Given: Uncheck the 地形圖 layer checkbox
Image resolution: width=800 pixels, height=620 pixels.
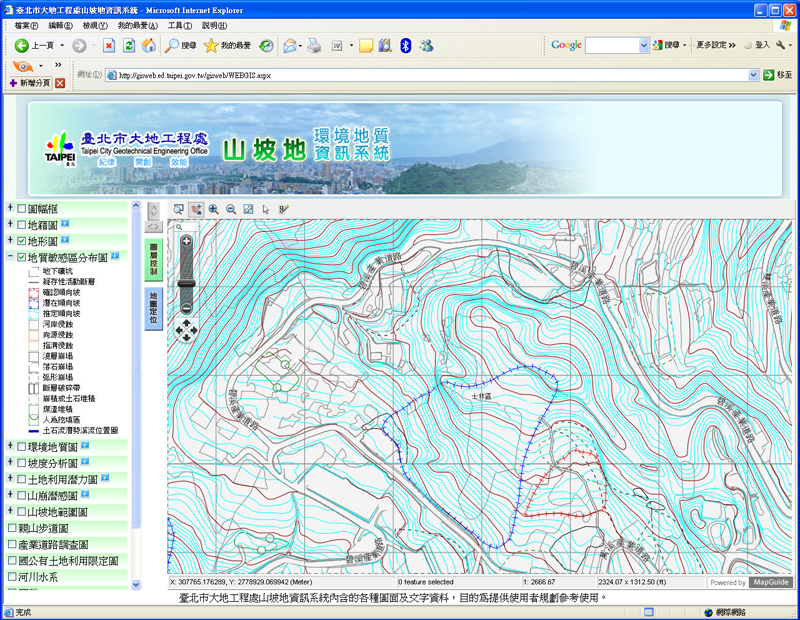Looking at the screenshot, I should (22, 241).
